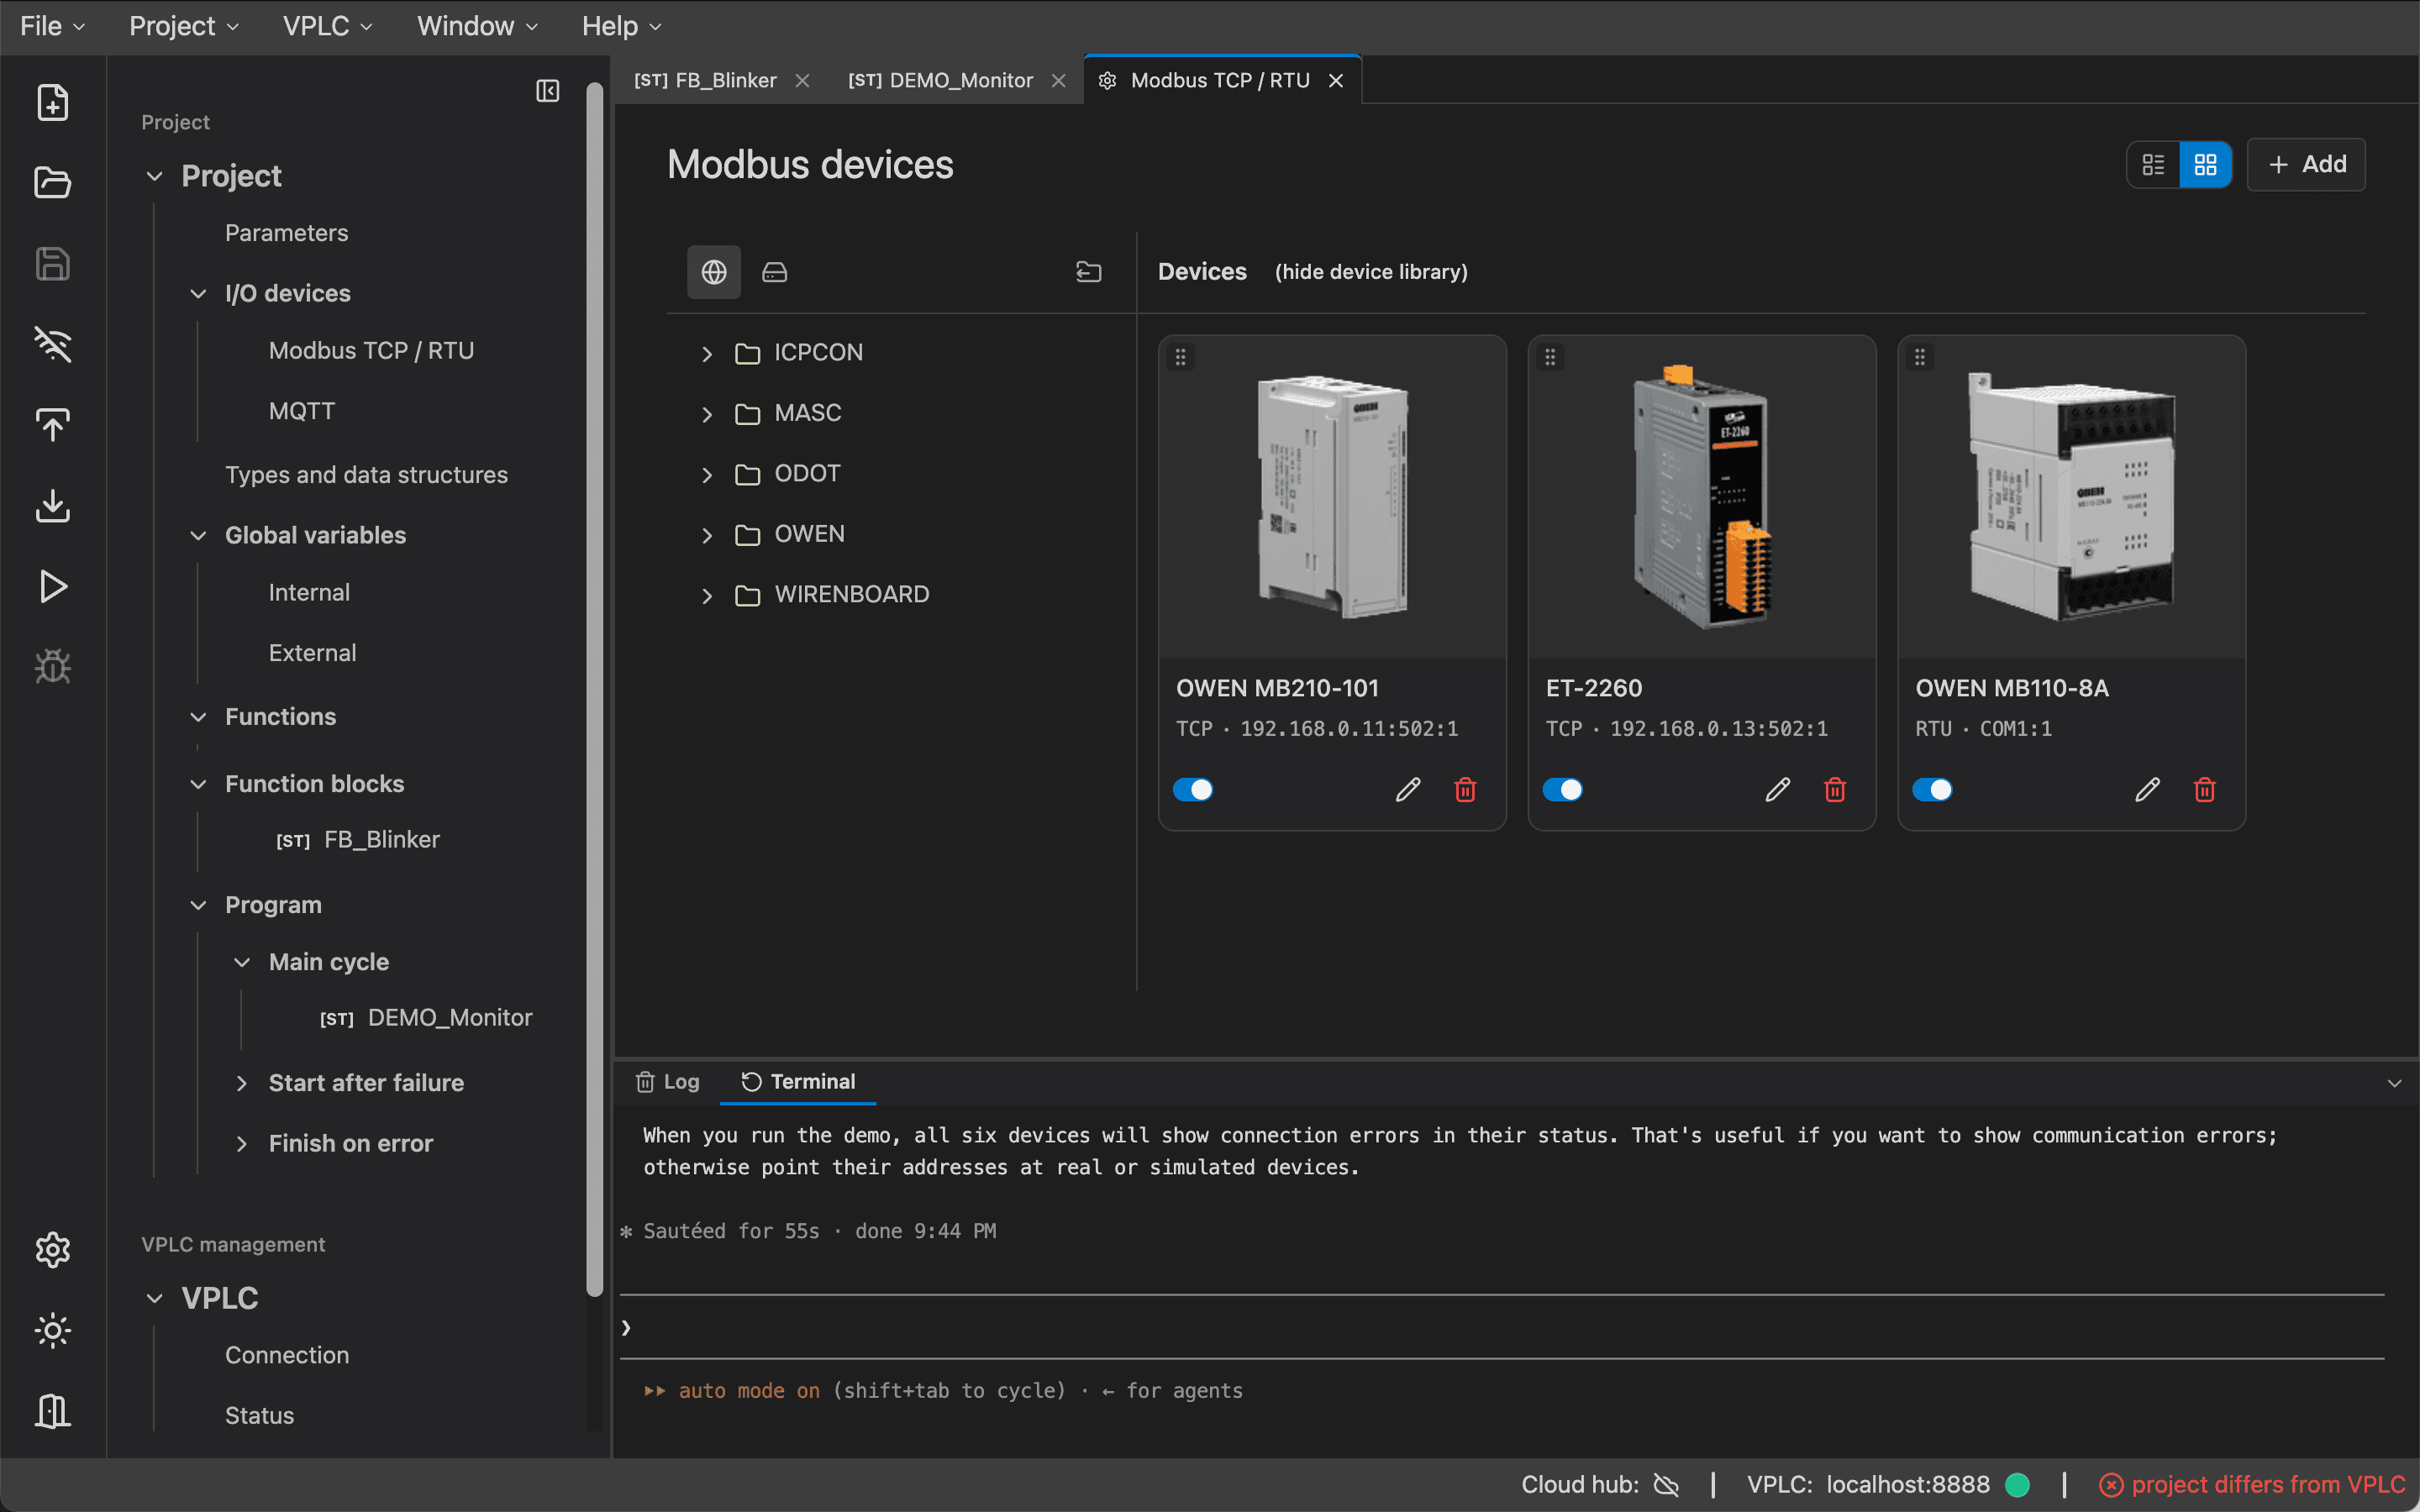The height and width of the screenshot is (1512, 2420).
Task: Click the project panel vertical scrollbar
Action: pos(595,690)
